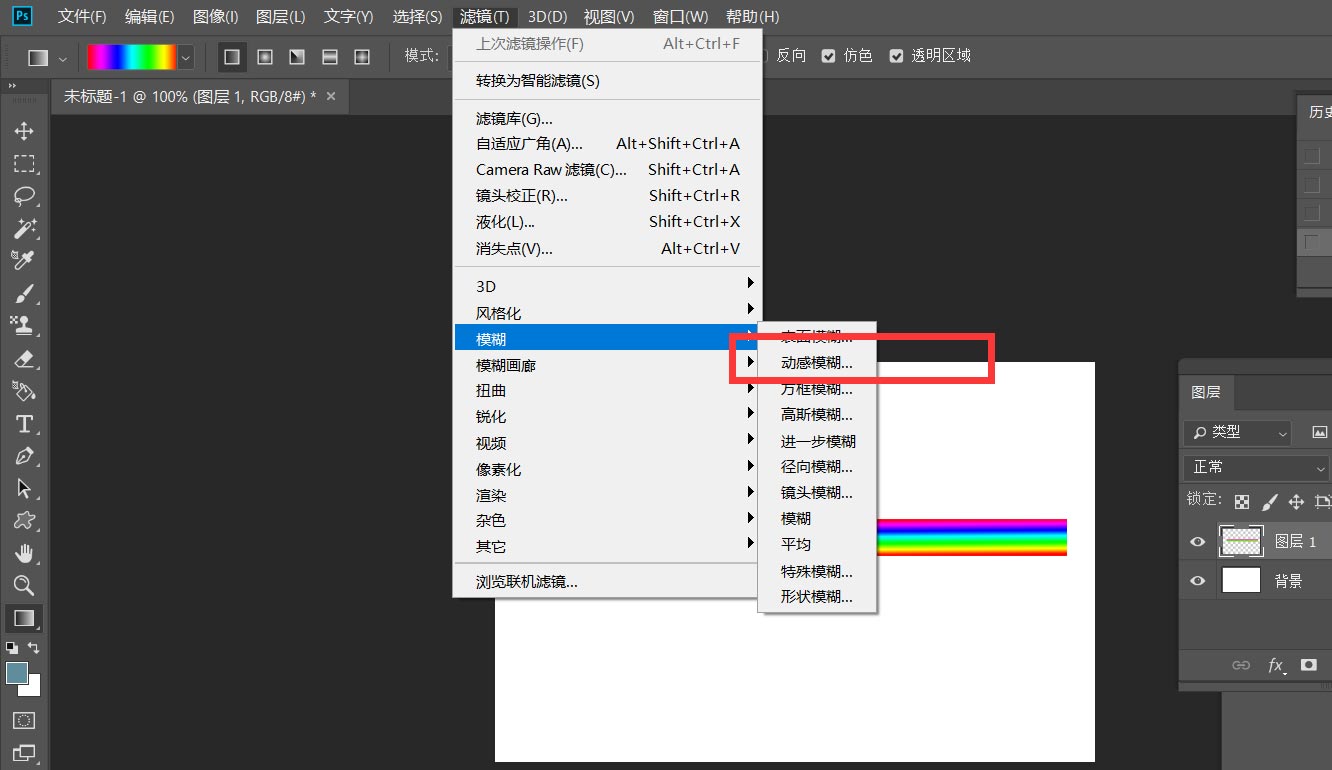Select the Pen tool

point(24,456)
